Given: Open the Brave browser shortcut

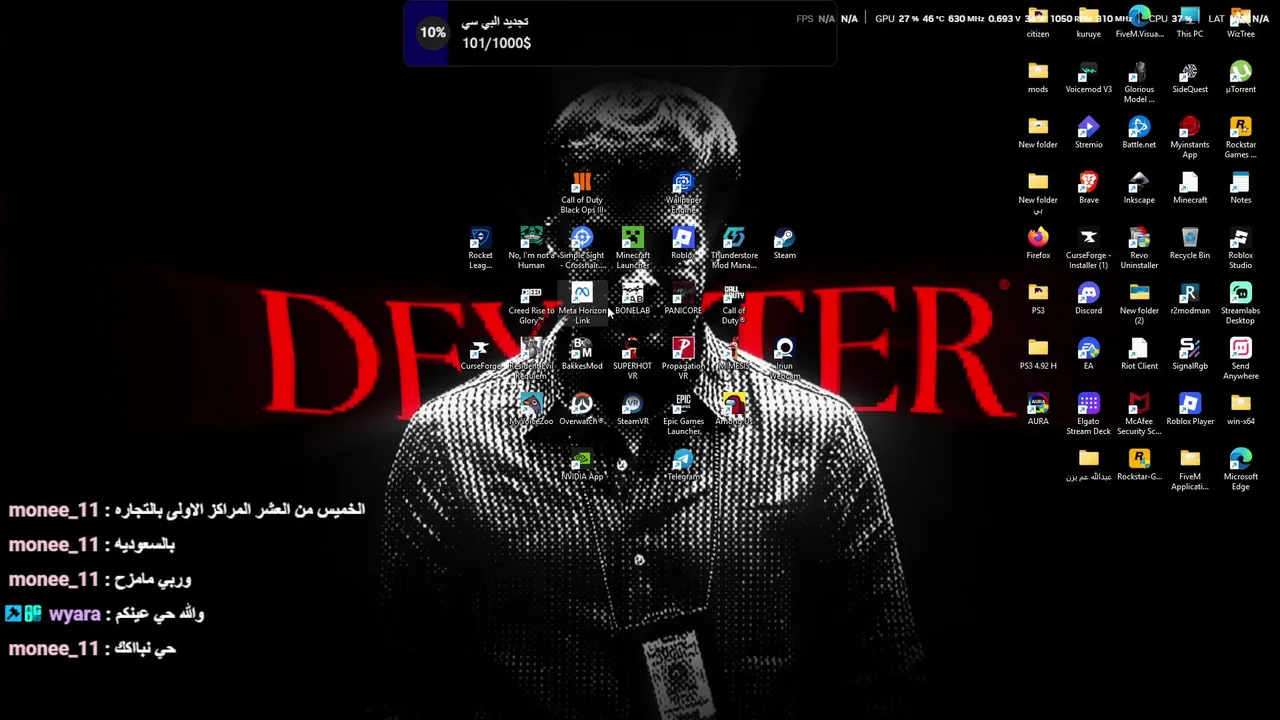Looking at the screenshot, I should coord(1089,188).
